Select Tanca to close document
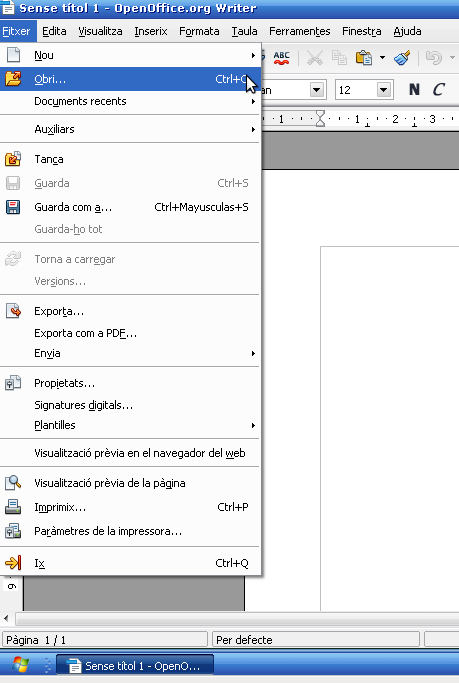 (x=130, y=159)
